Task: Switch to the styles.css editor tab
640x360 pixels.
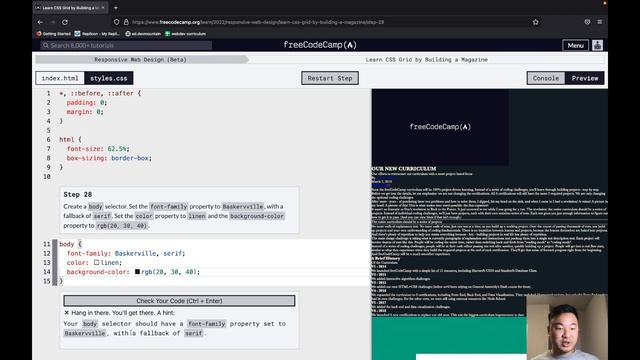Action: click(109, 78)
